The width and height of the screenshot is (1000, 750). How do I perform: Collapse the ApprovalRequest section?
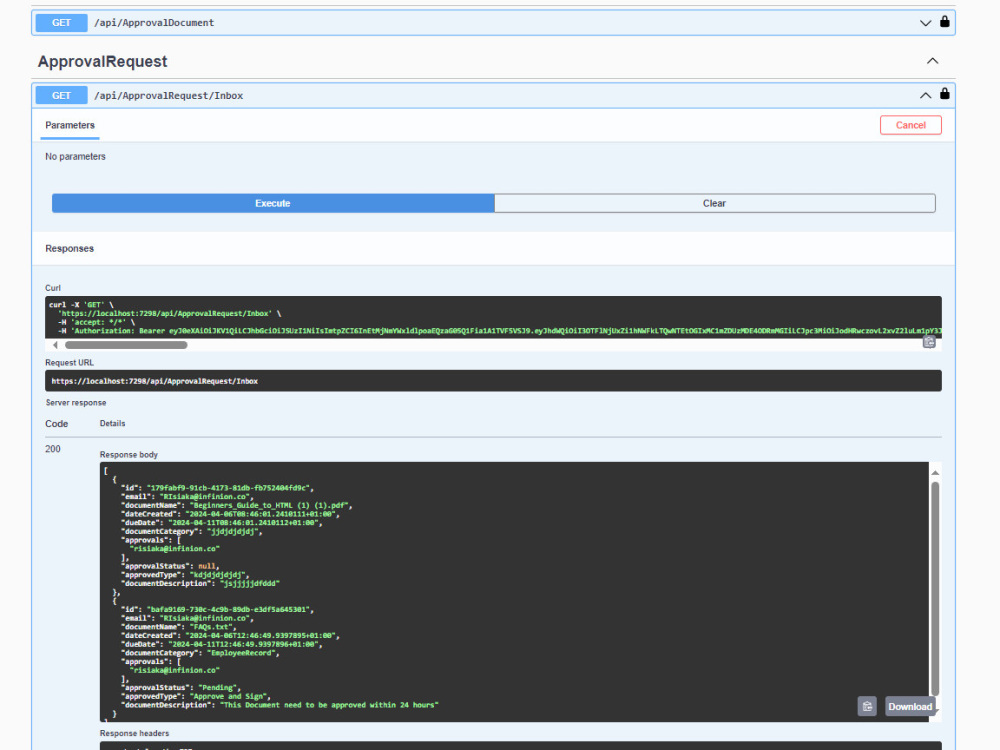pyautogui.click(x=932, y=61)
